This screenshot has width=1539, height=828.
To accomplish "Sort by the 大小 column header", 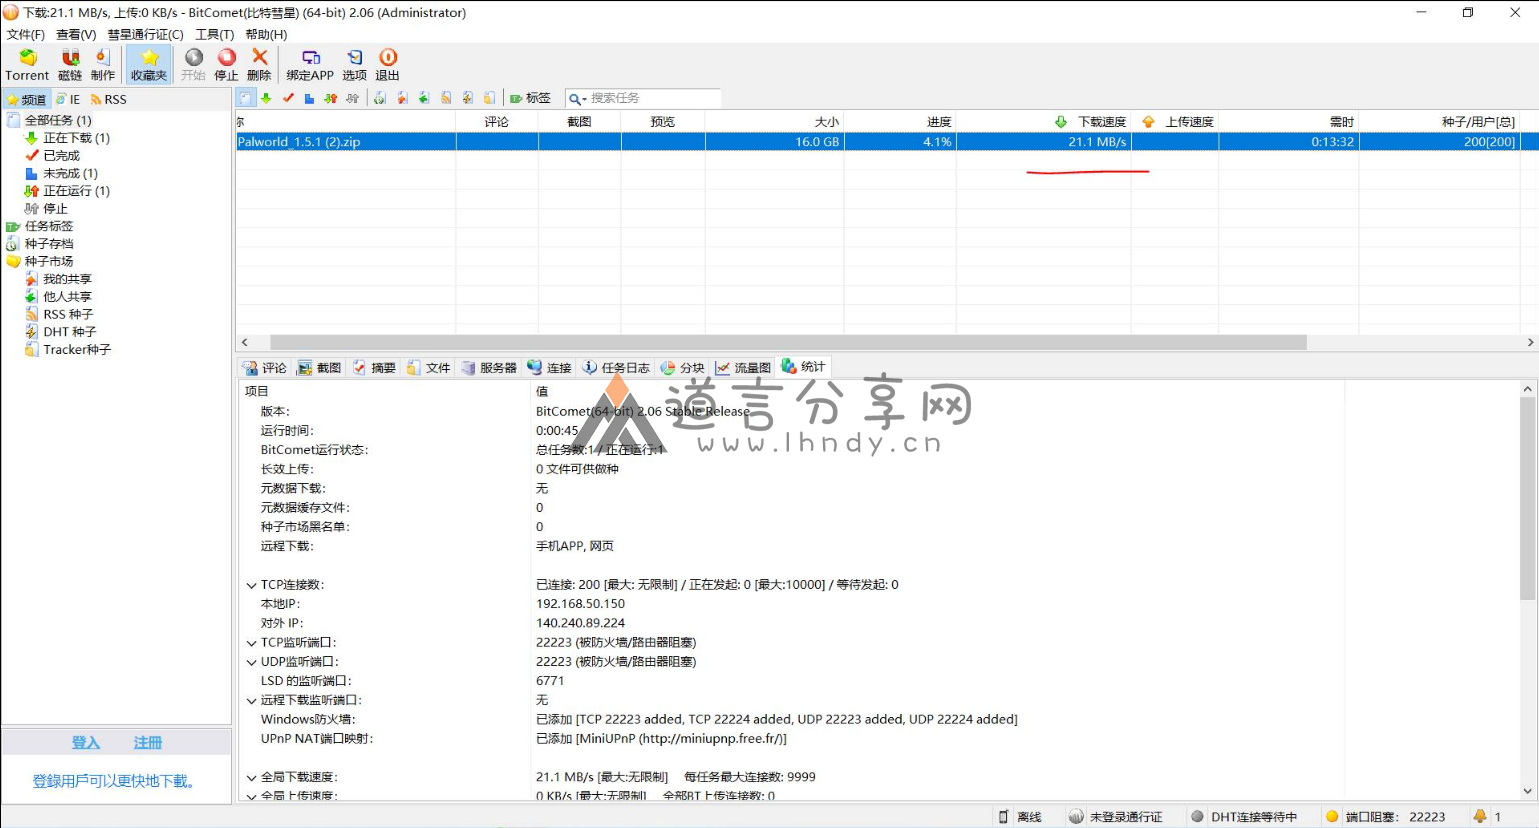I will click(775, 122).
